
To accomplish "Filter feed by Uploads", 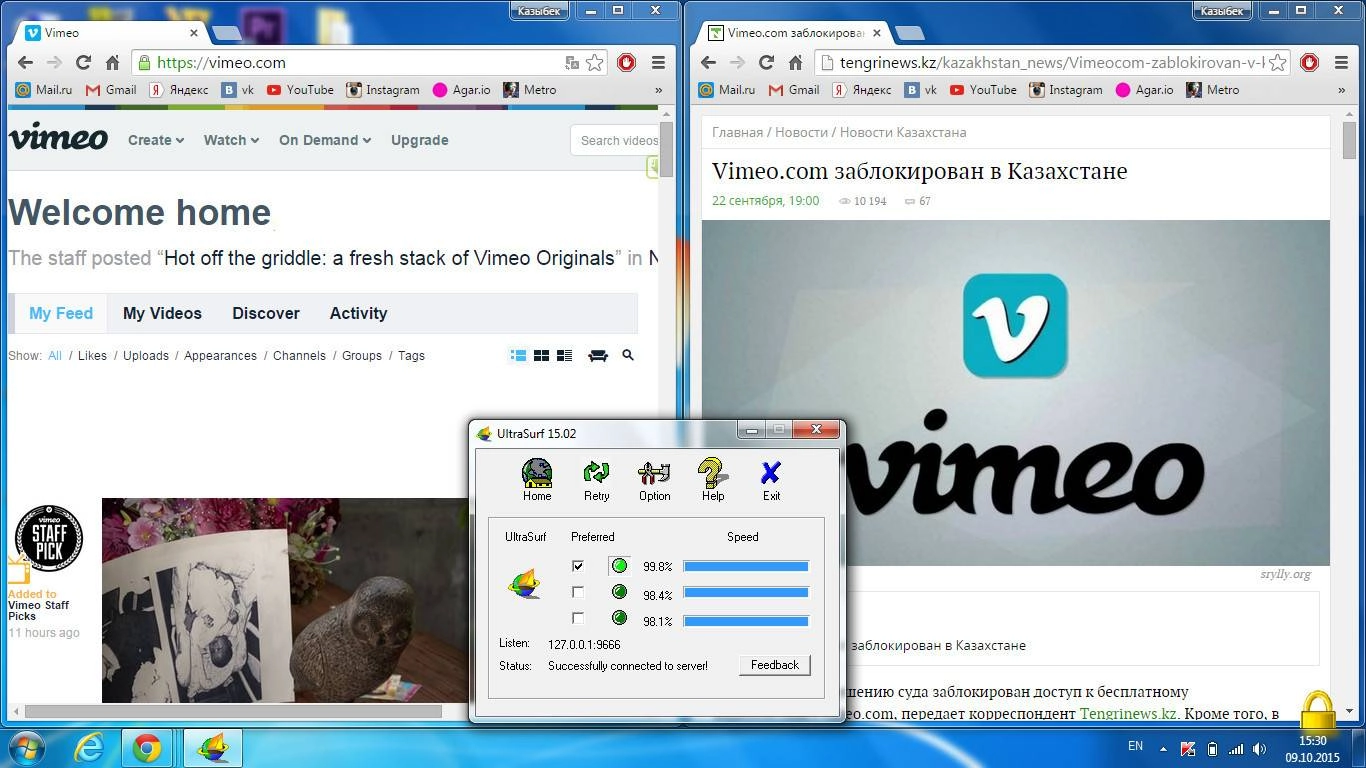I will (146, 355).
